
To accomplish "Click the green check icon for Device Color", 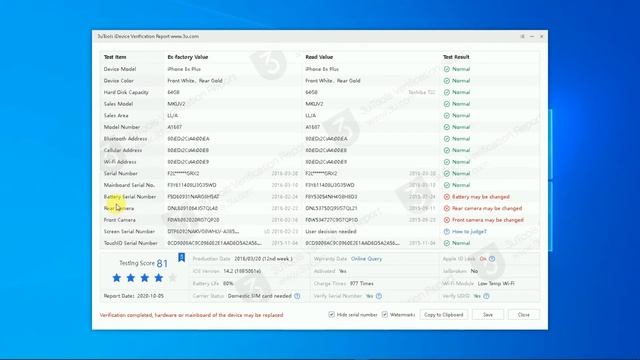I will pyautogui.click(x=447, y=81).
